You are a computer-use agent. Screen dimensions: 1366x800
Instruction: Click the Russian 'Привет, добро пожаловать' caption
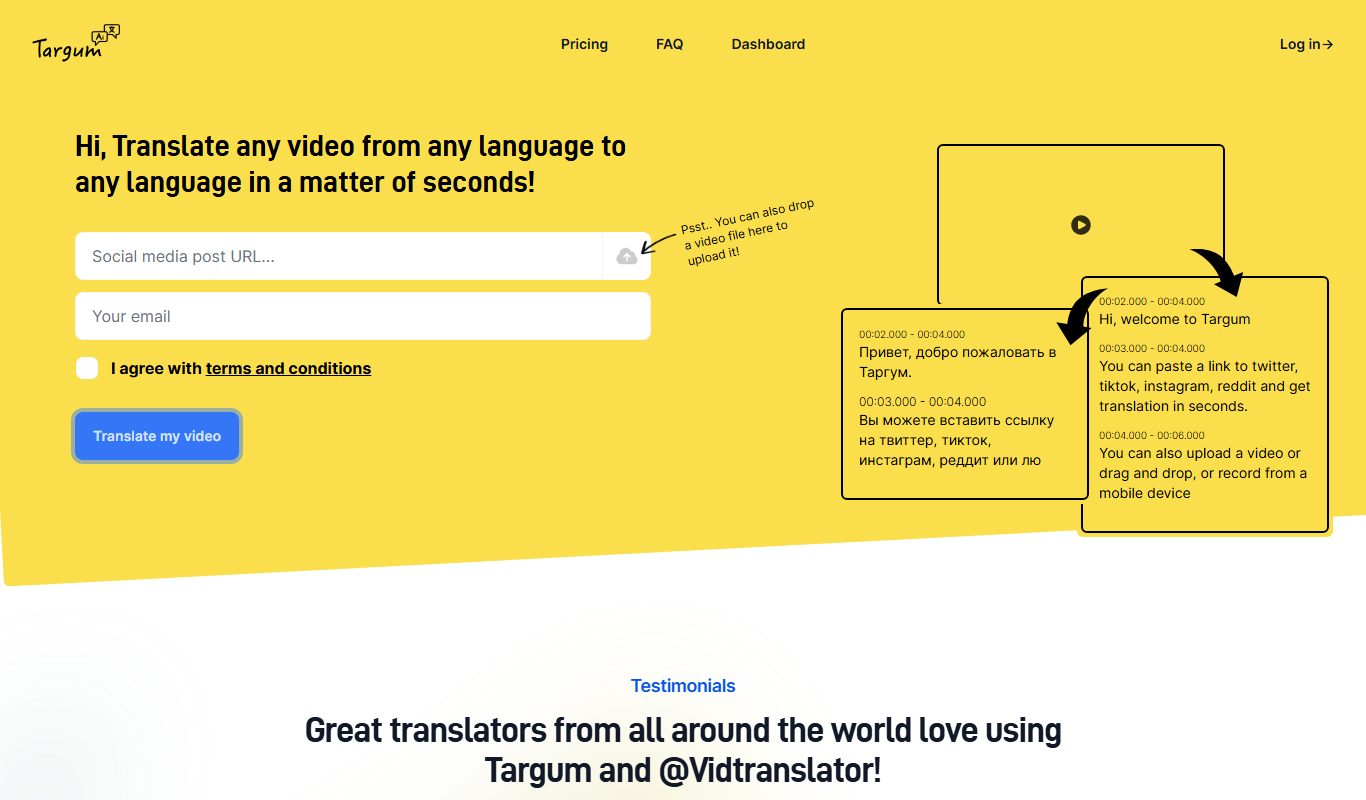pyautogui.click(x=957, y=362)
